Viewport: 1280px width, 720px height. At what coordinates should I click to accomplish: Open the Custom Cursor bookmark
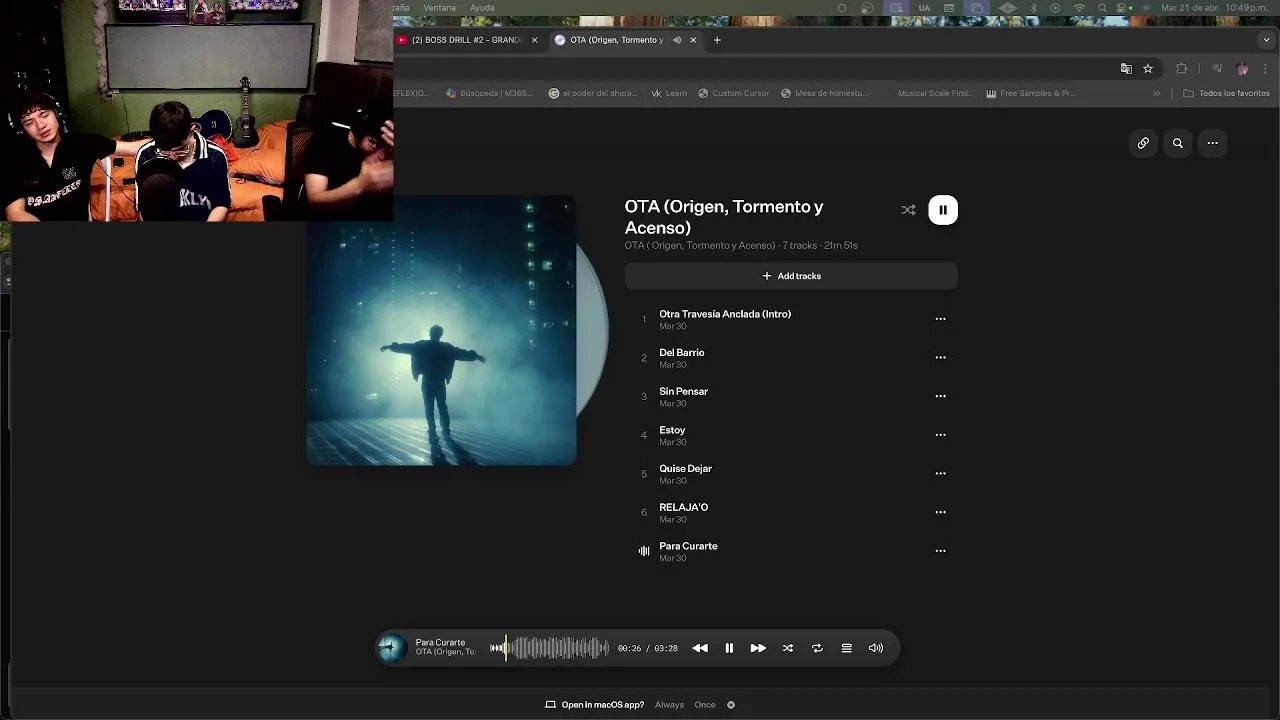pyautogui.click(x=734, y=93)
